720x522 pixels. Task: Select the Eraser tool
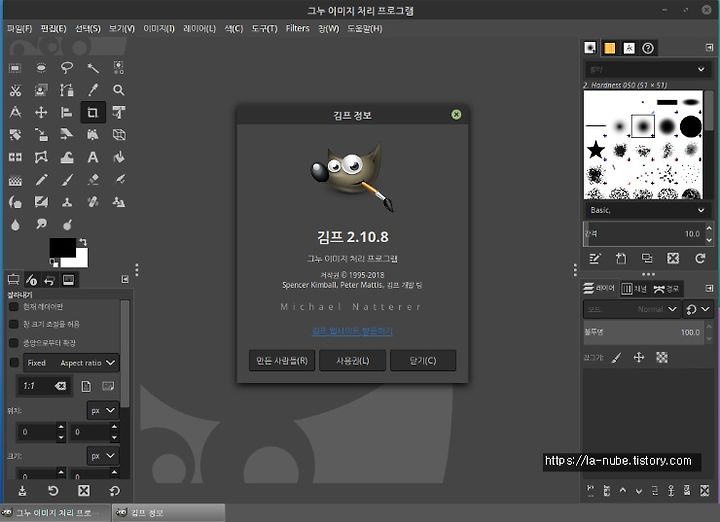(x=93, y=180)
